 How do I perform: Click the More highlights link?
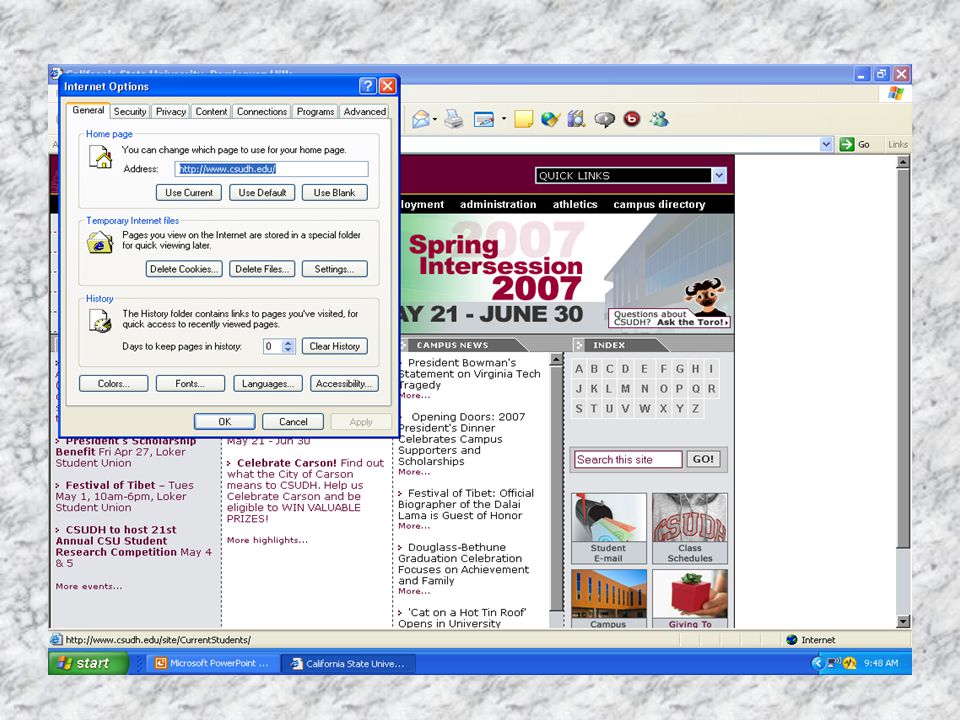point(267,540)
